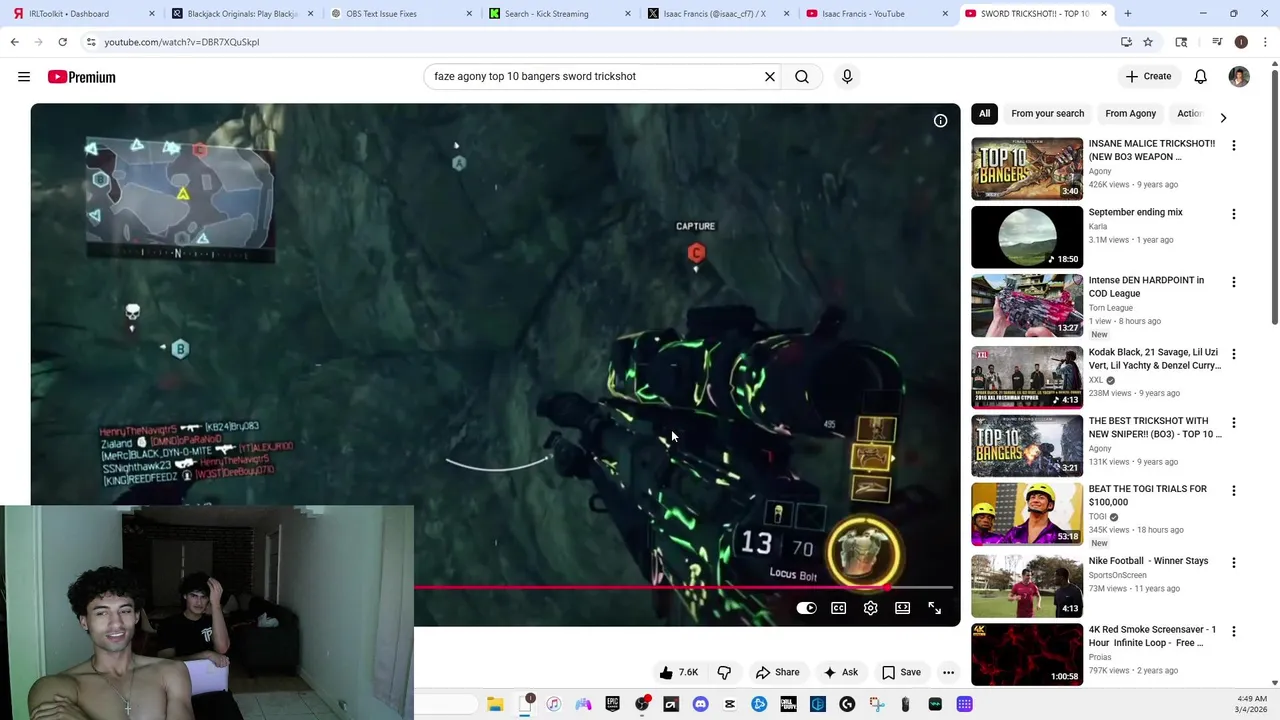The height and width of the screenshot is (720, 1280).
Task: Open Chrome profile avatar button
Action: pyautogui.click(x=1241, y=42)
